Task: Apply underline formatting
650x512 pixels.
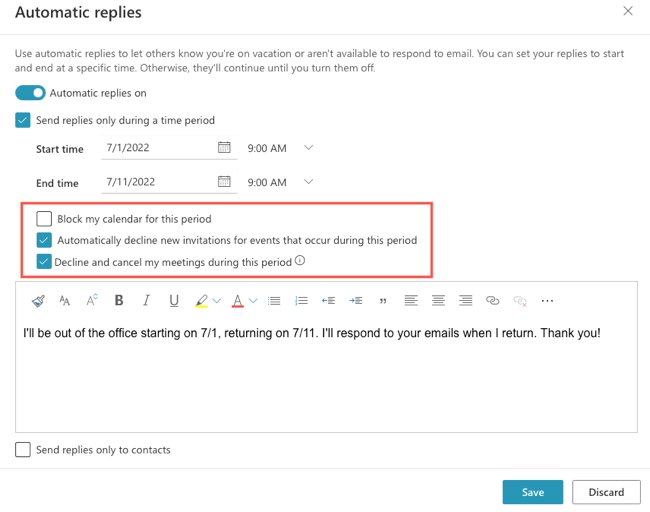Action: tap(174, 300)
